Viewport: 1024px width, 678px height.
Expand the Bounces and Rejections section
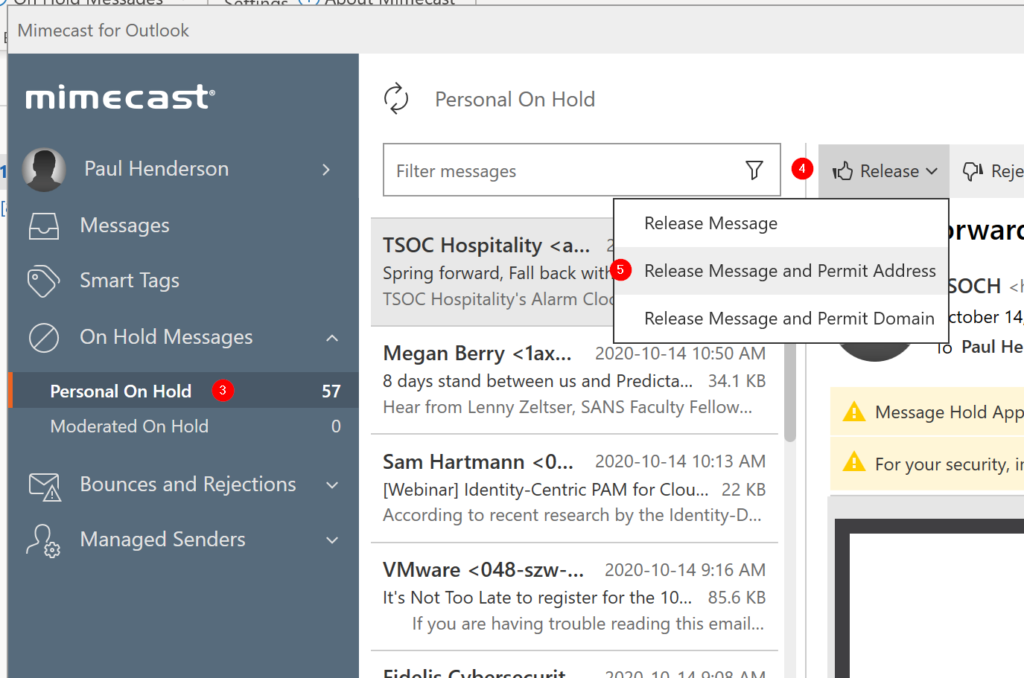click(x=332, y=485)
